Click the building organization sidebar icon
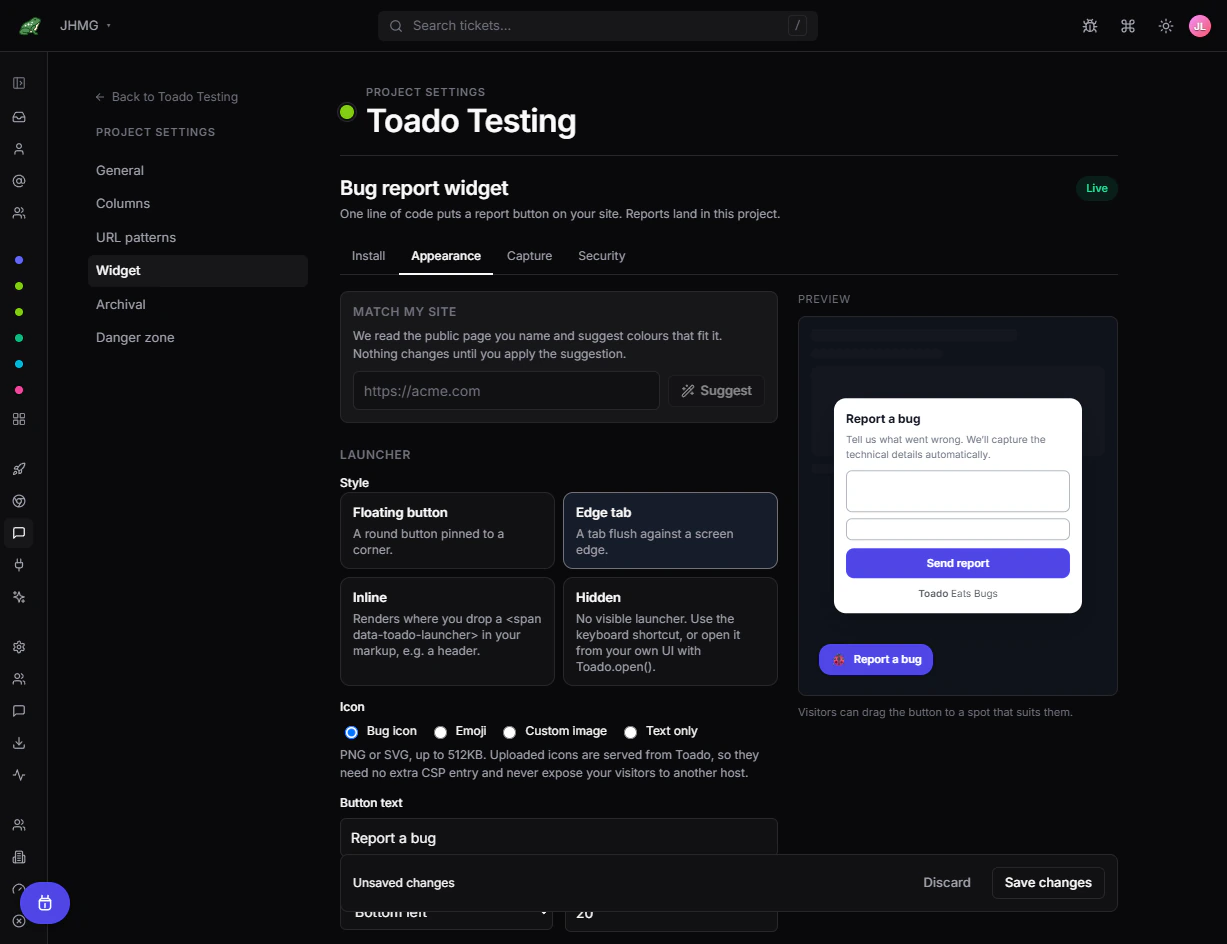Screen dimensions: 1227x944 click(x=19, y=857)
